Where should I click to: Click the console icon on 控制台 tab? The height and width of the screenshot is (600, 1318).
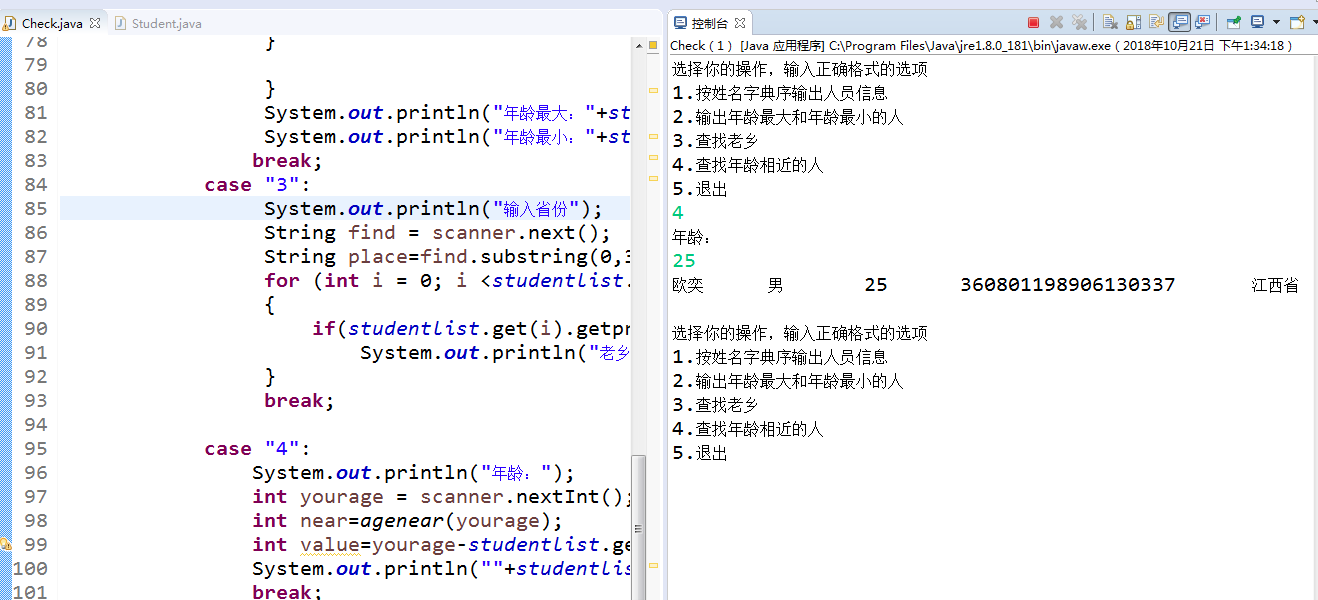(x=680, y=23)
